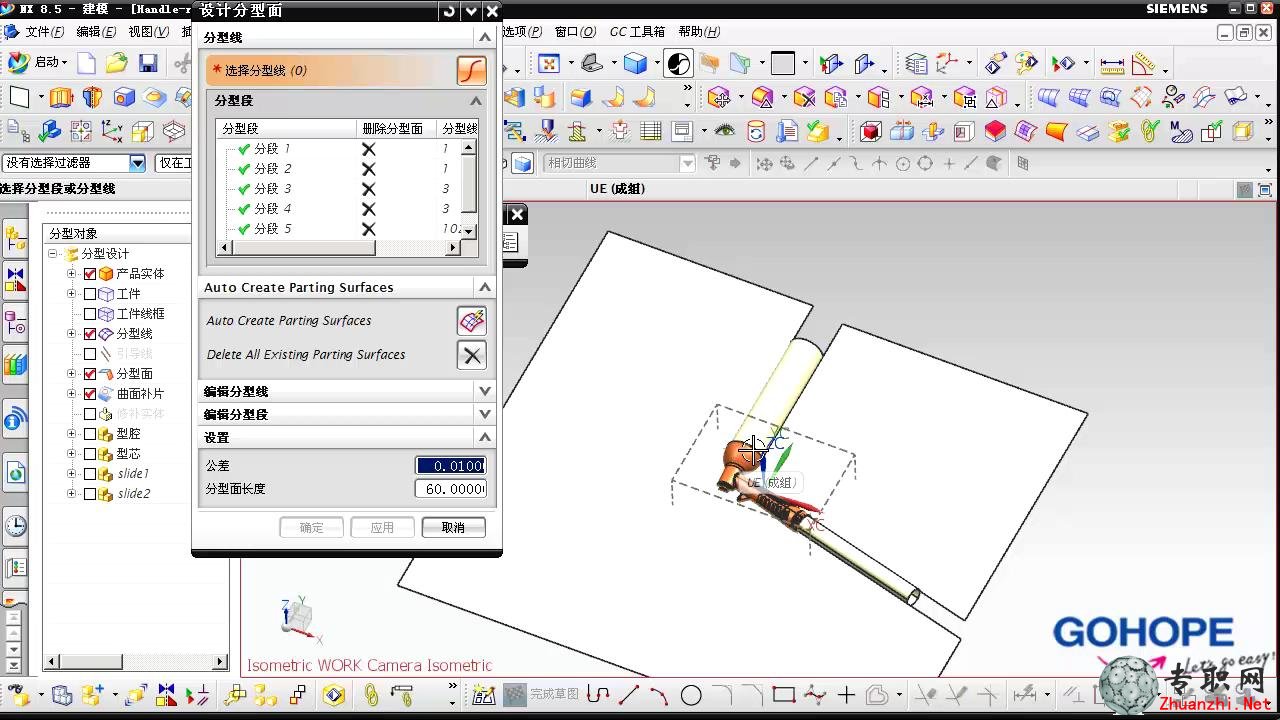Check the 工件 checkbox
The height and width of the screenshot is (720, 1280).
tap(90, 294)
